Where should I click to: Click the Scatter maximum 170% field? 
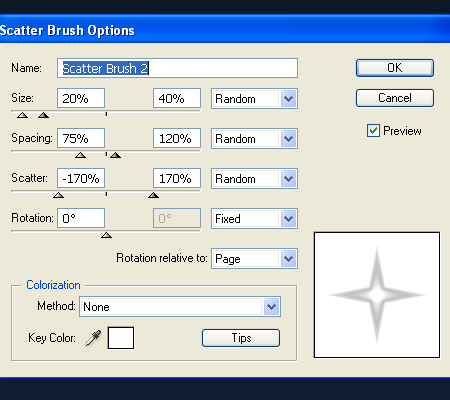(177, 178)
